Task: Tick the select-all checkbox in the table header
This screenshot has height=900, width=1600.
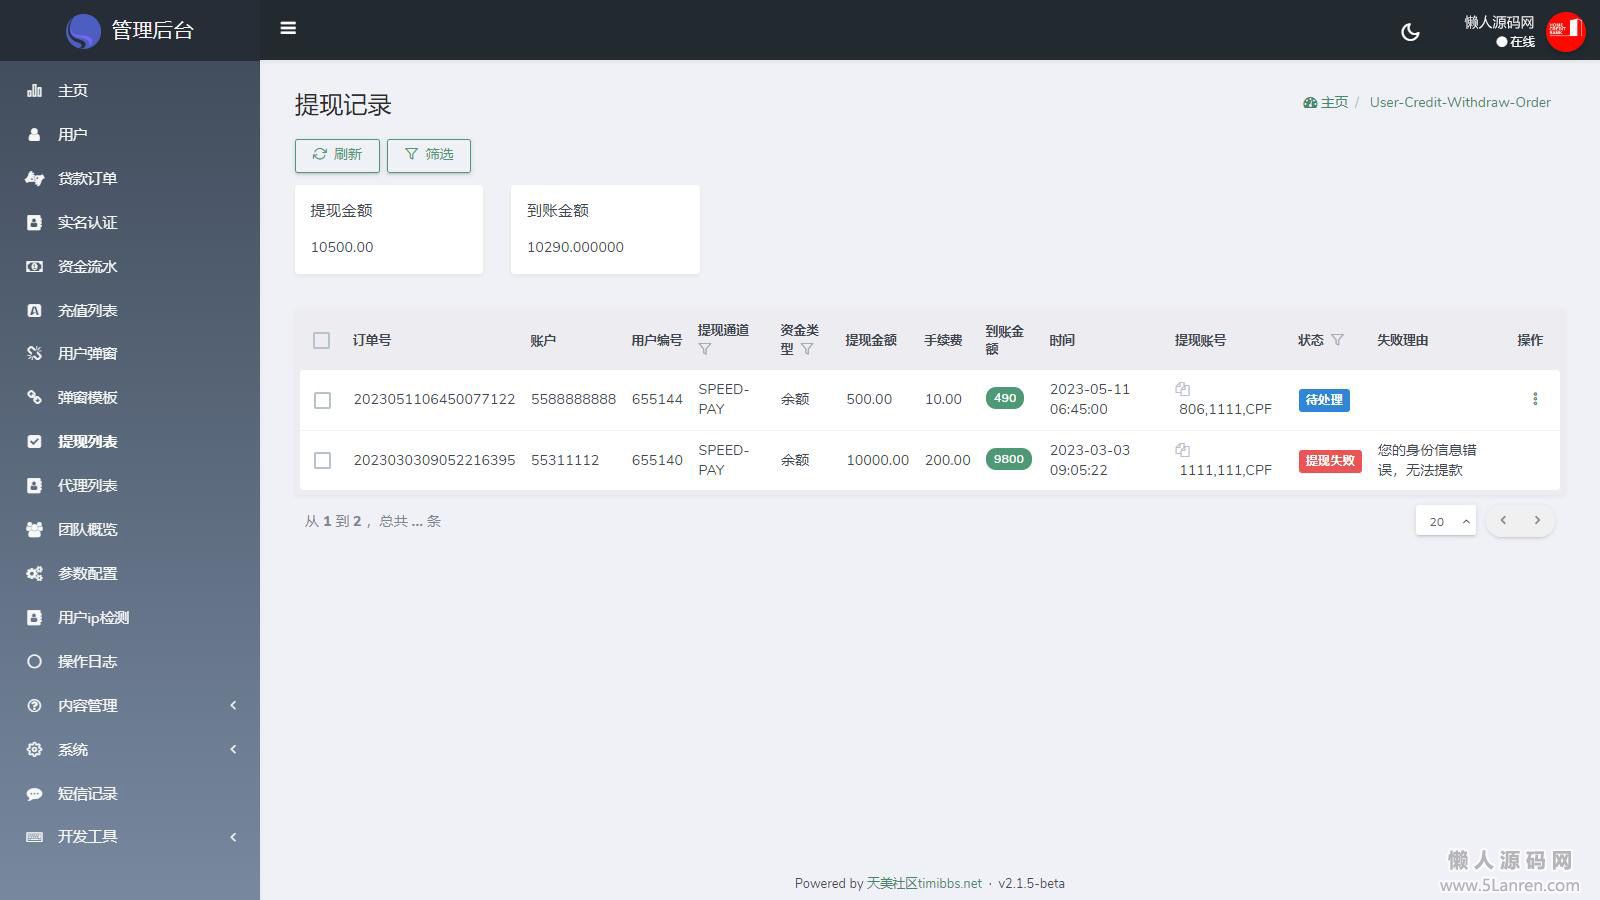Action: 321,340
